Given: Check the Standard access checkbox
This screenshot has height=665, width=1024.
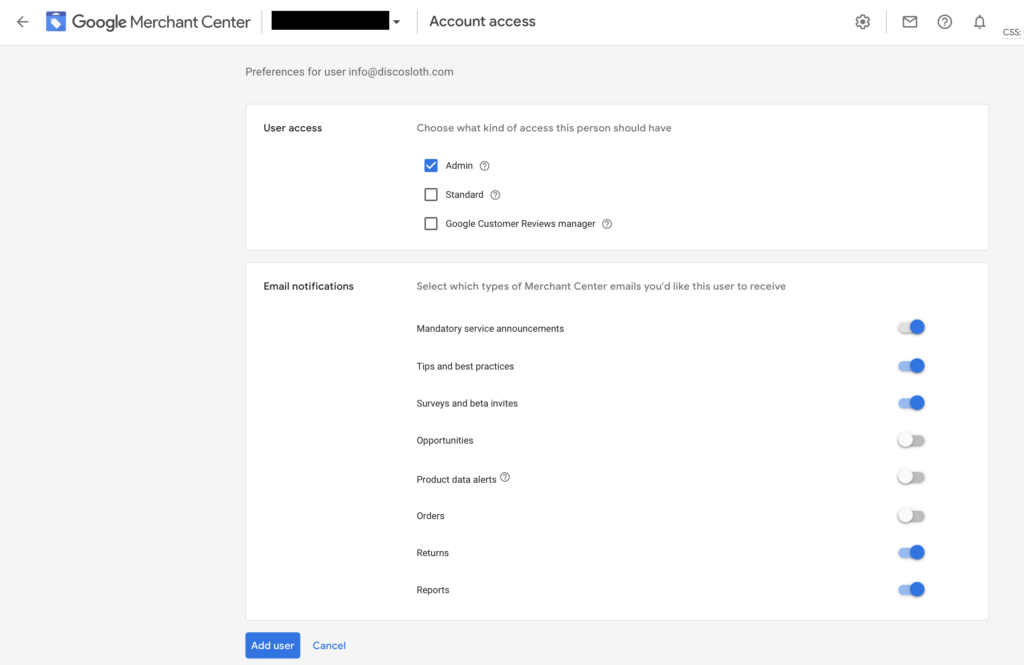Looking at the screenshot, I should (431, 195).
